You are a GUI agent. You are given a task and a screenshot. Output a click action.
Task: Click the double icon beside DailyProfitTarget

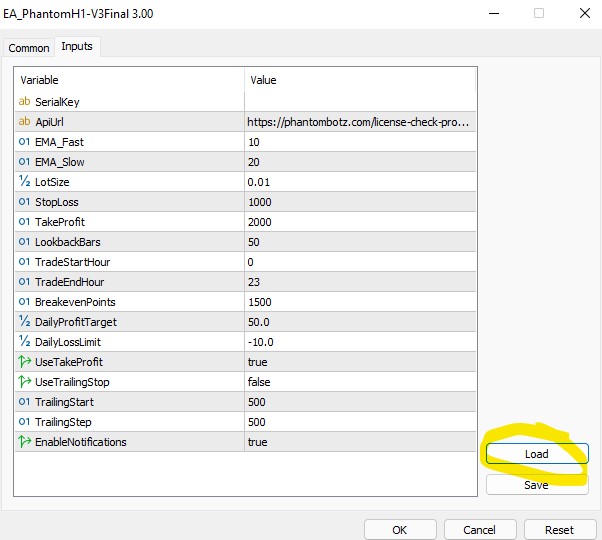coord(24,321)
